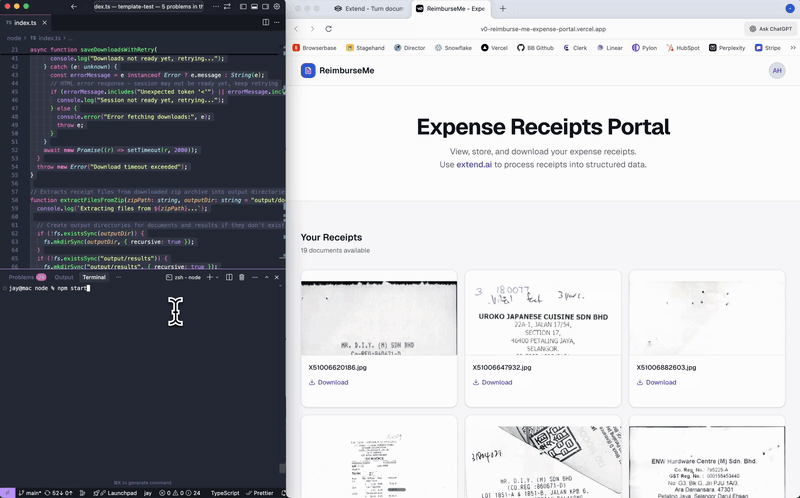Download receipt X51006620186.jpg

click(329, 382)
